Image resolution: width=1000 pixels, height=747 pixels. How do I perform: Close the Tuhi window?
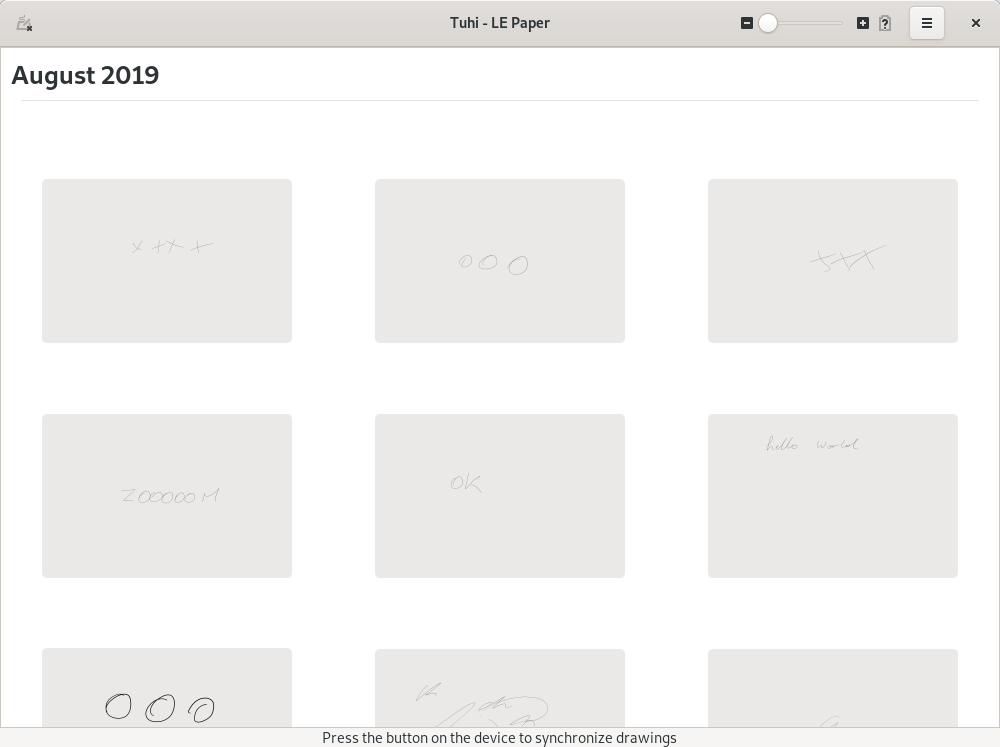point(976,24)
